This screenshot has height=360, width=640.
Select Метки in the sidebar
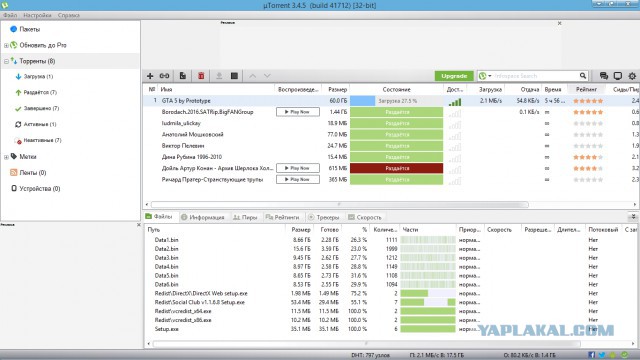tap(28, 157)
